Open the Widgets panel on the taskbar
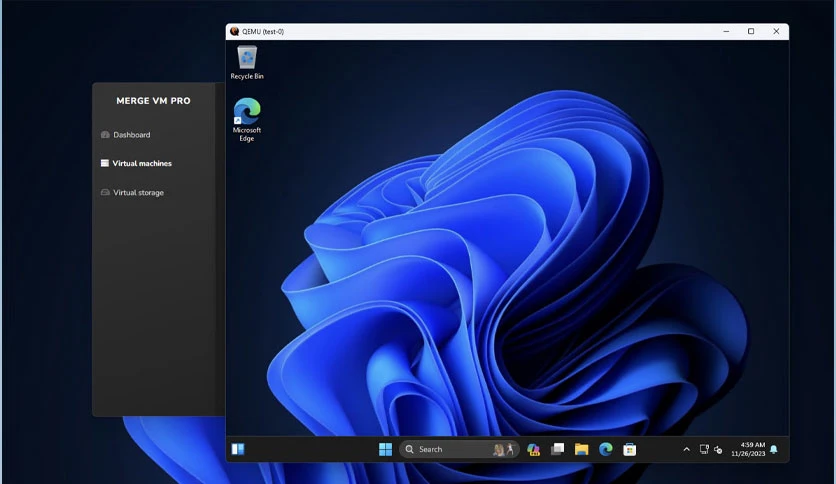 pos(238,449)
